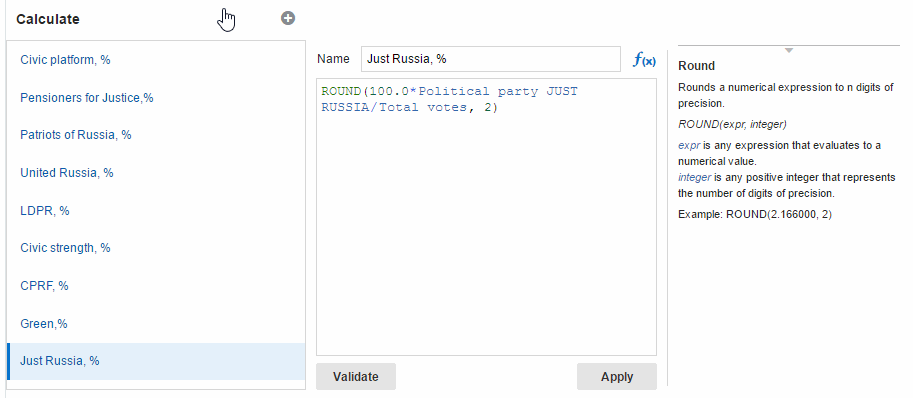The height and width of the screenshot is (398, 913).
Task: Click the Round function title
Action: click(696, 66)
